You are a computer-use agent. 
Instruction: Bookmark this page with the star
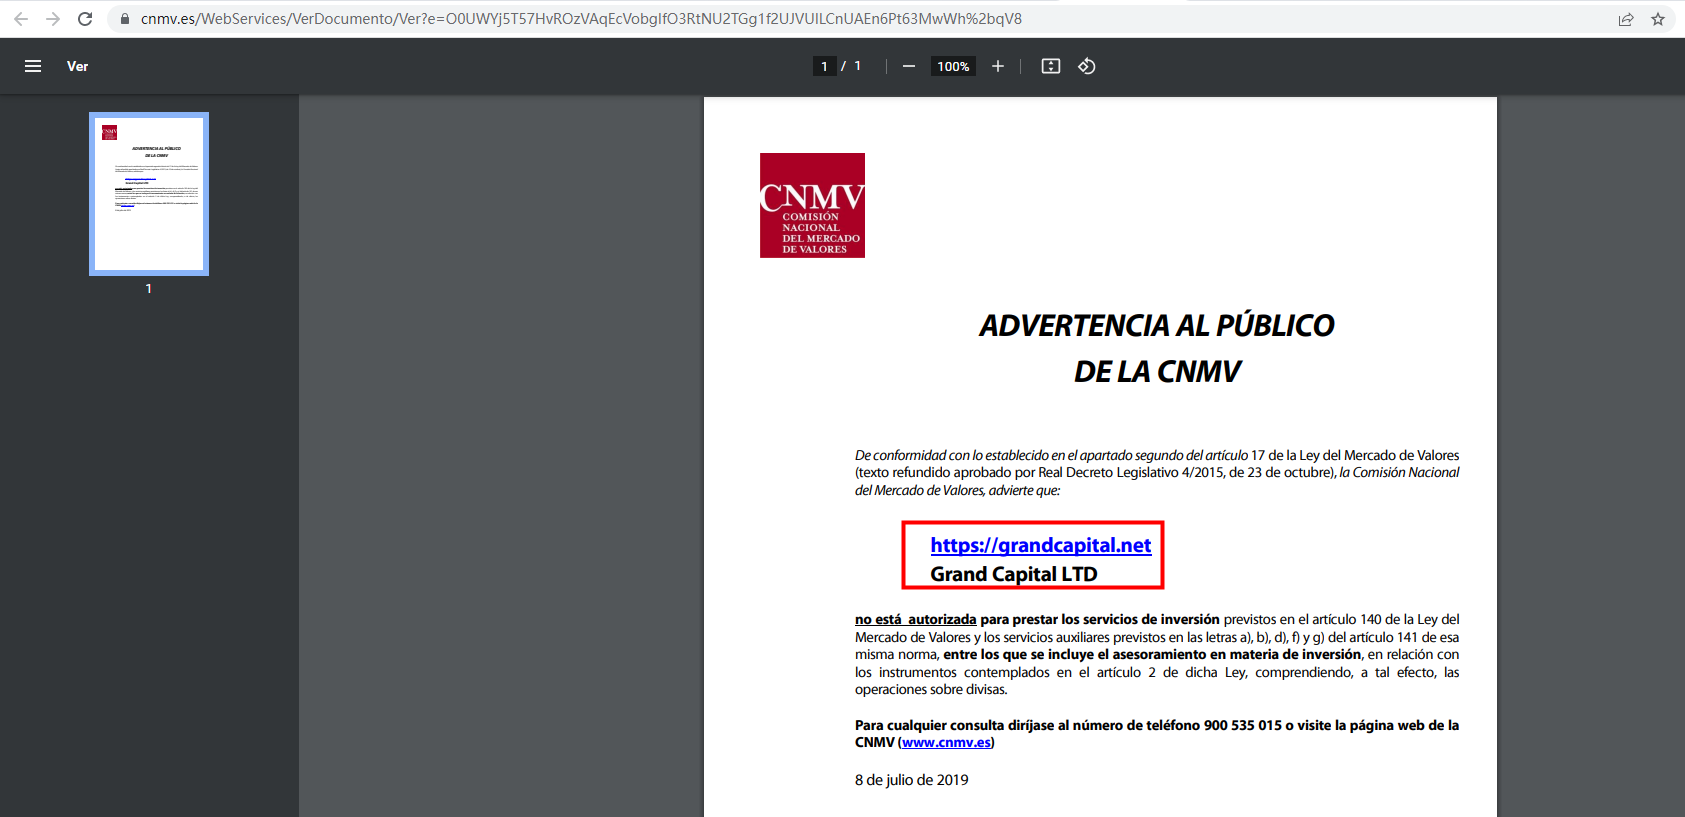[1658, 19]
